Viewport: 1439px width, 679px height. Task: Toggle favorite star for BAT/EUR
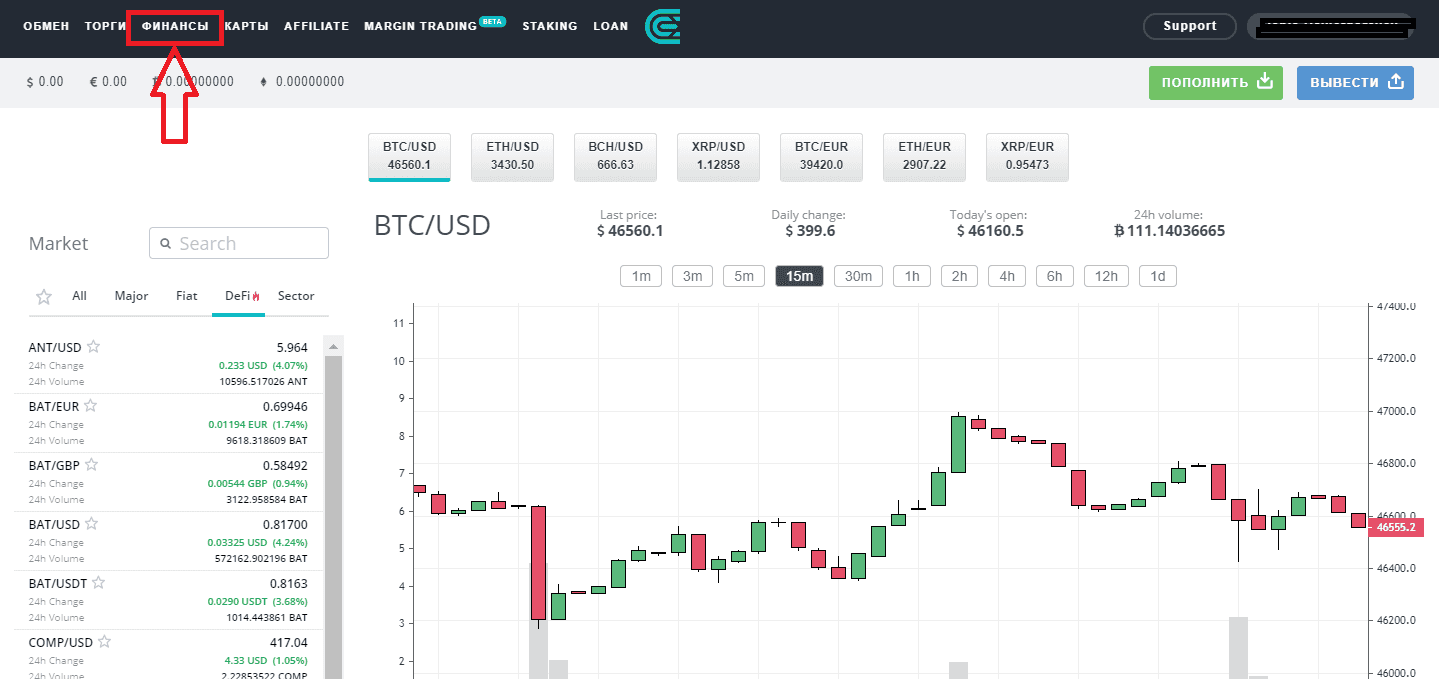tap(90, 406)
